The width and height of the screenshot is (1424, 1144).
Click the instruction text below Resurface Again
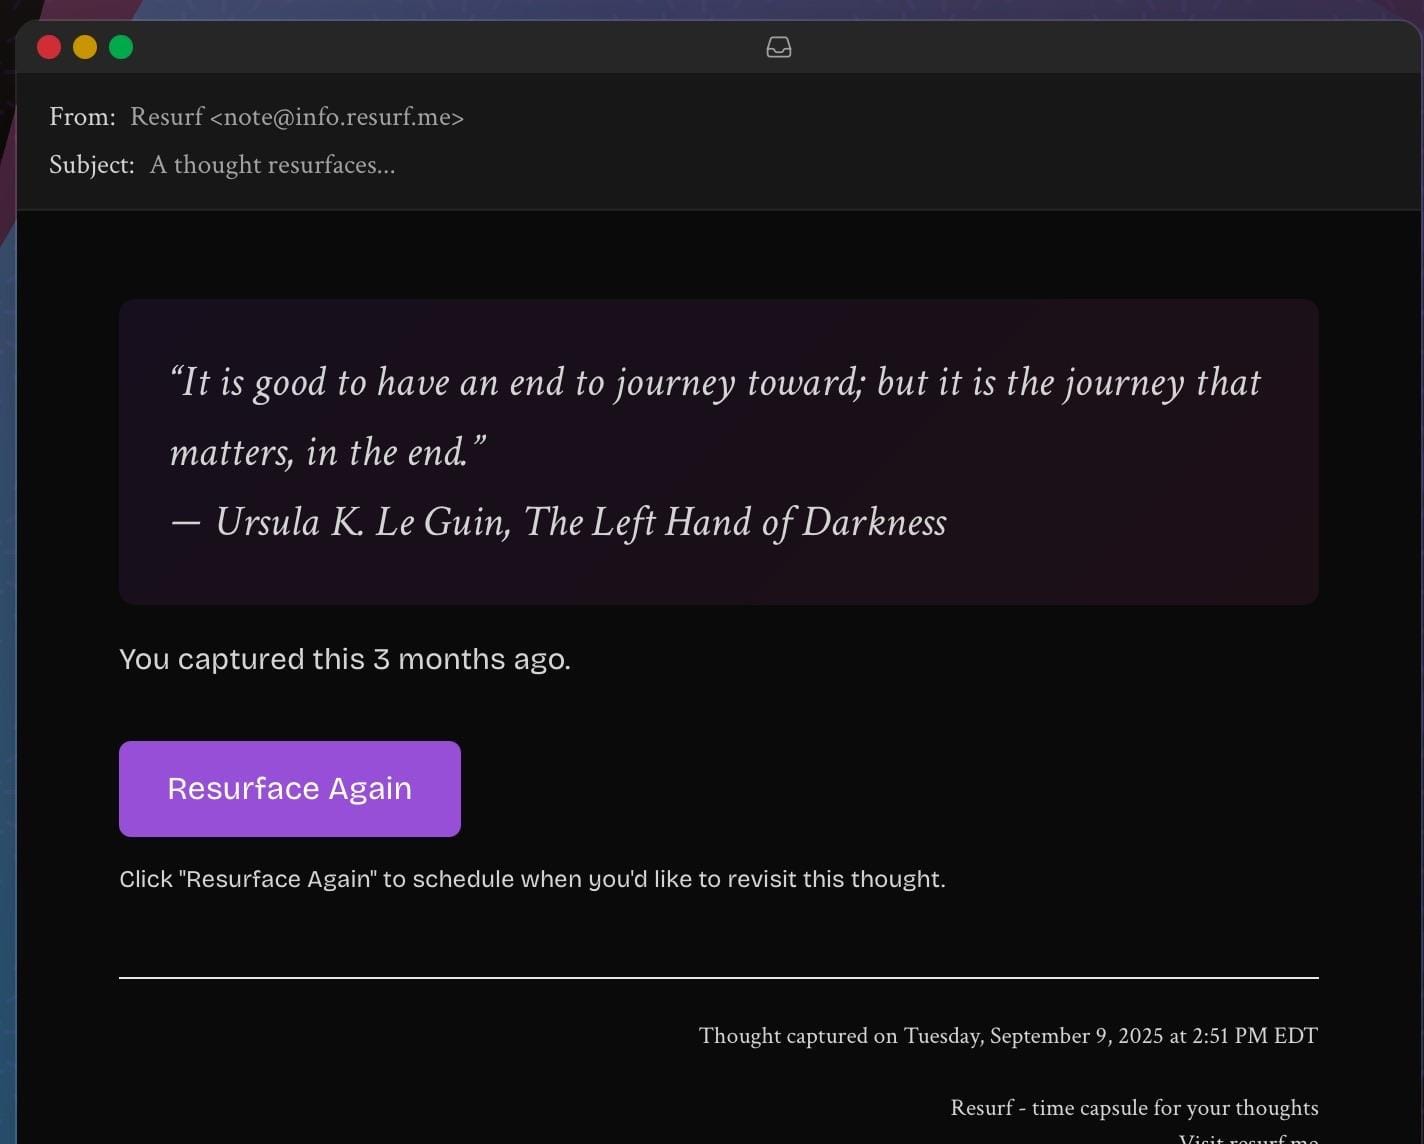point(532,879)
